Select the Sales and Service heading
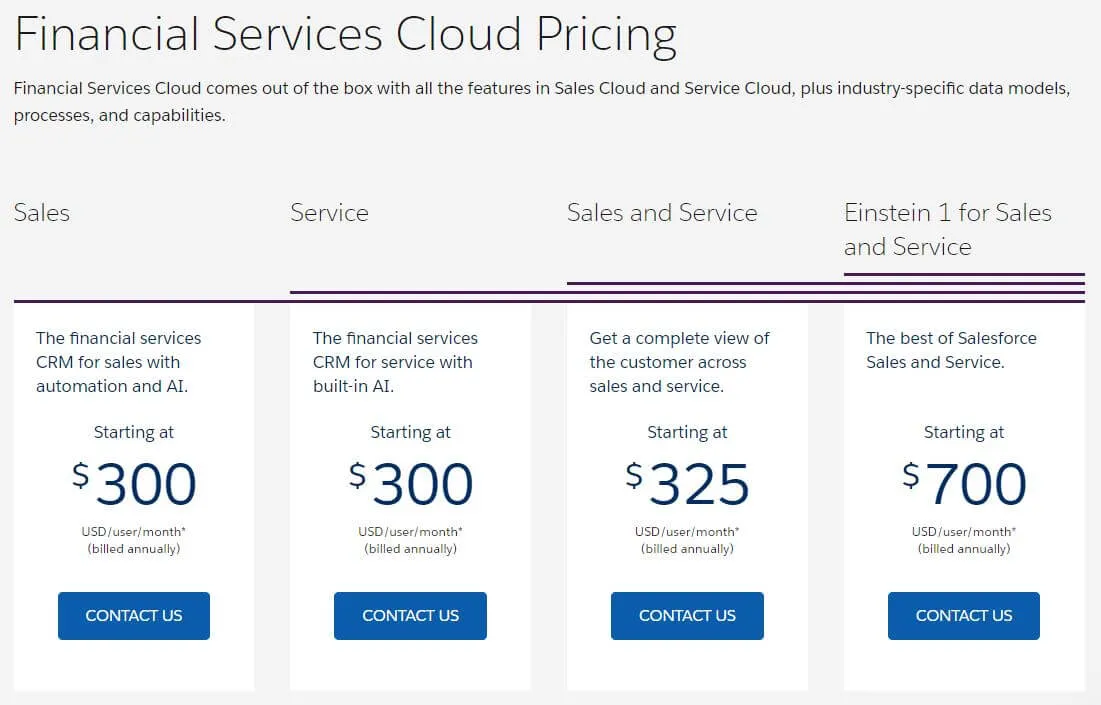1101x705 pixels. pos(662,213)
